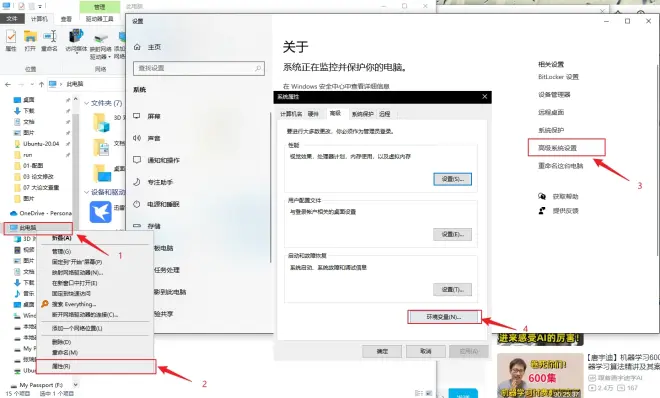
Task: Open 屏幕 in Settings sidebar
Action: 154,116
